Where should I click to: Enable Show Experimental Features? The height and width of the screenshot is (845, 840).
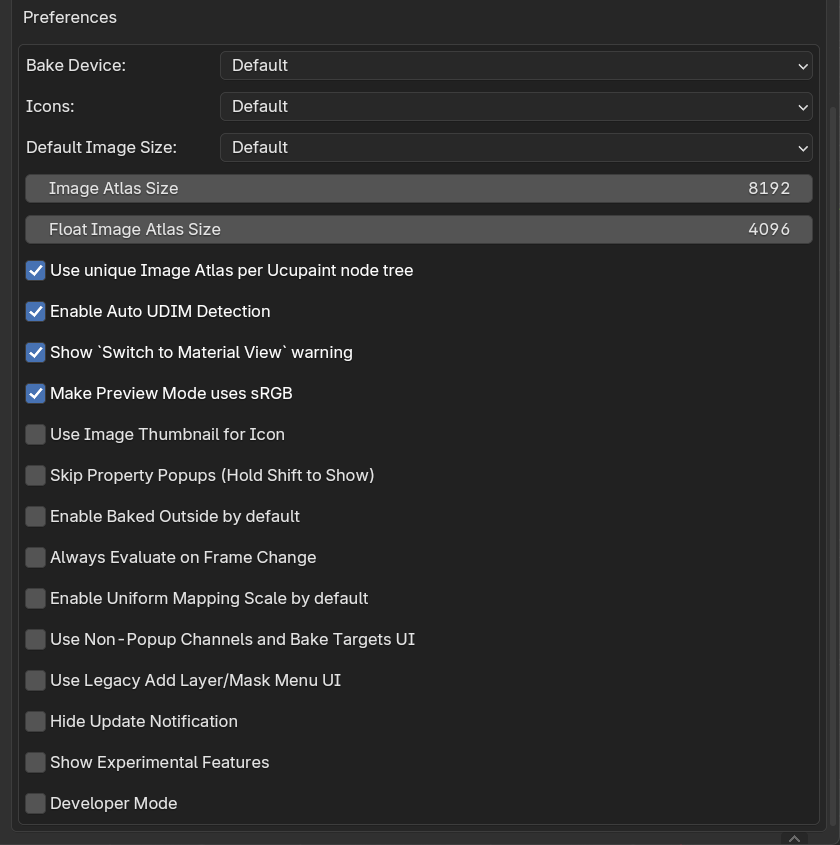[x=36, y=762]
